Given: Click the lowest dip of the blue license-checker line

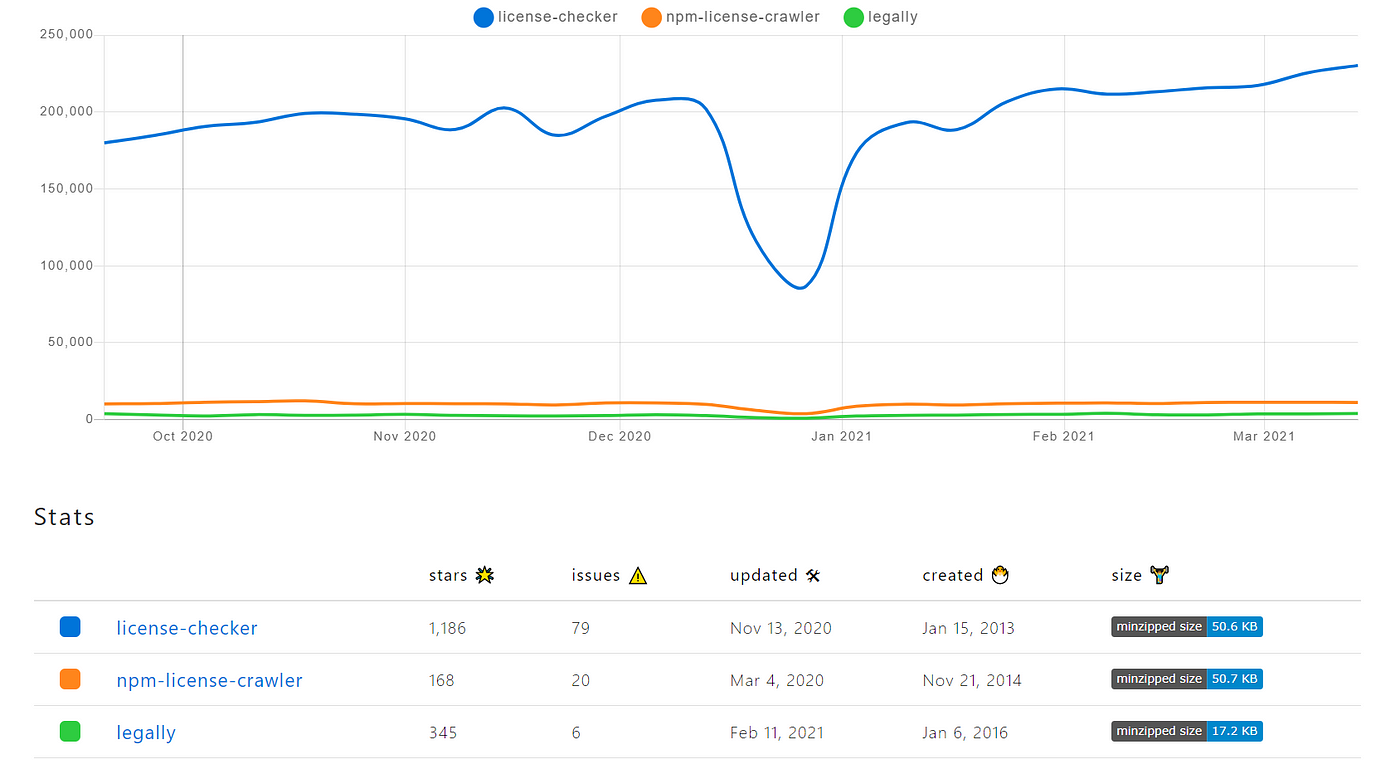Looking at the screenshot, I should point(800,288).
